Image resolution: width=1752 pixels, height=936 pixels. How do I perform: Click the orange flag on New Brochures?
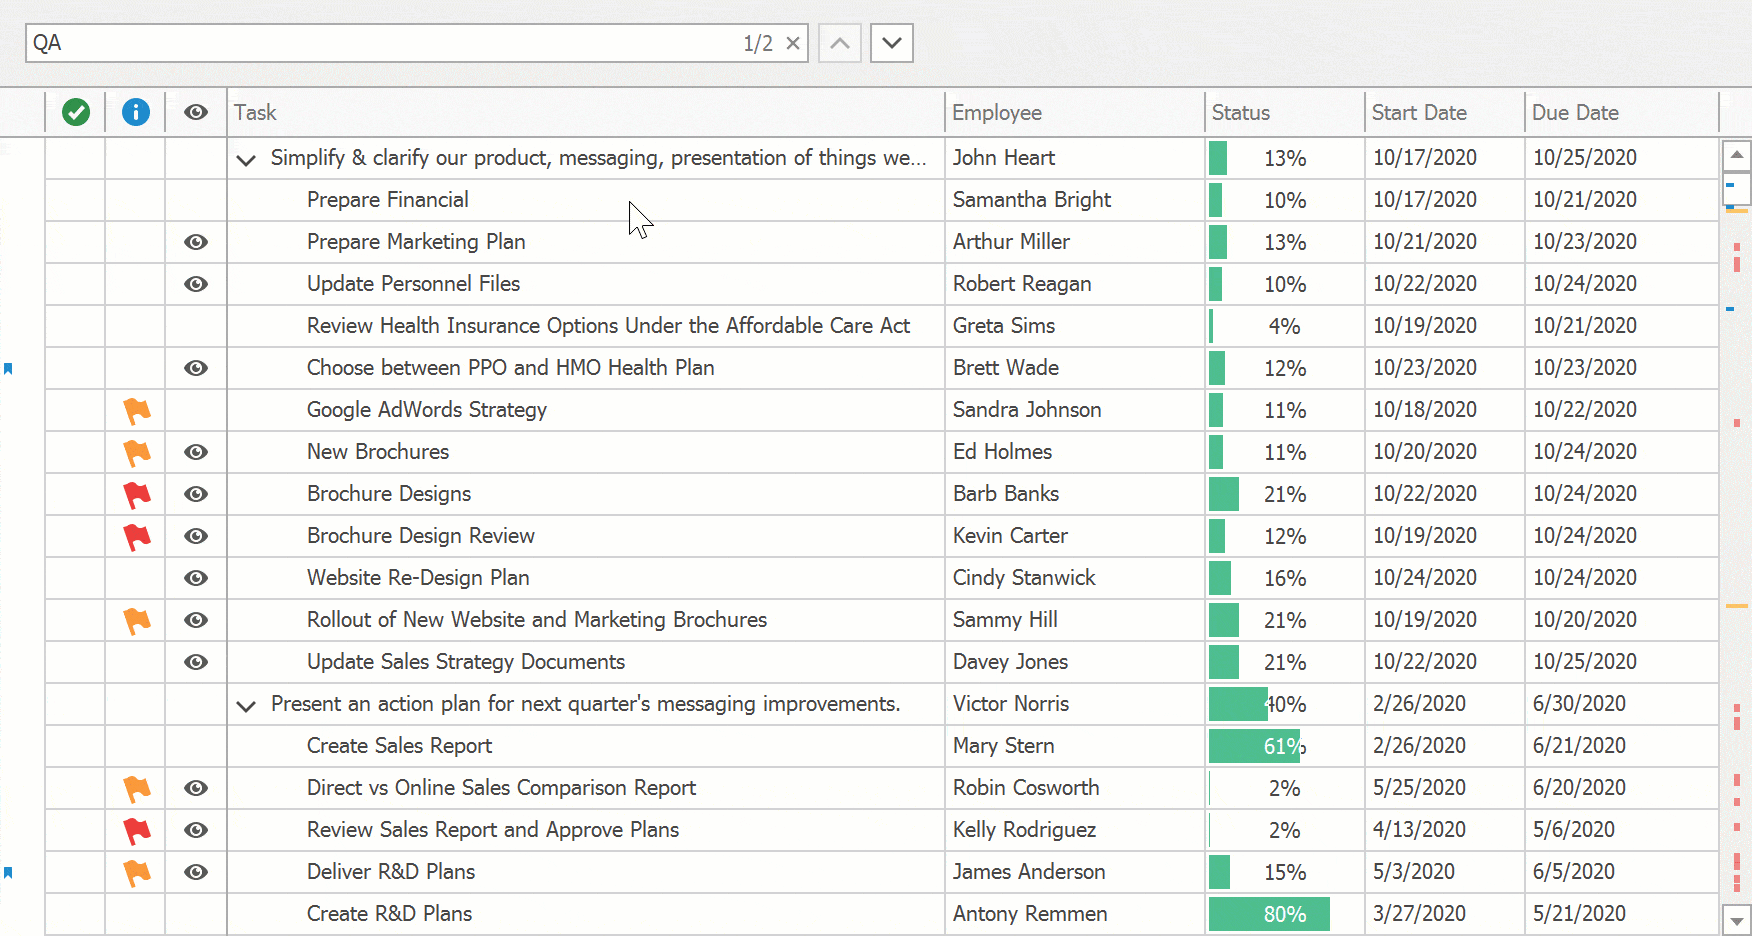coord(137,452)
